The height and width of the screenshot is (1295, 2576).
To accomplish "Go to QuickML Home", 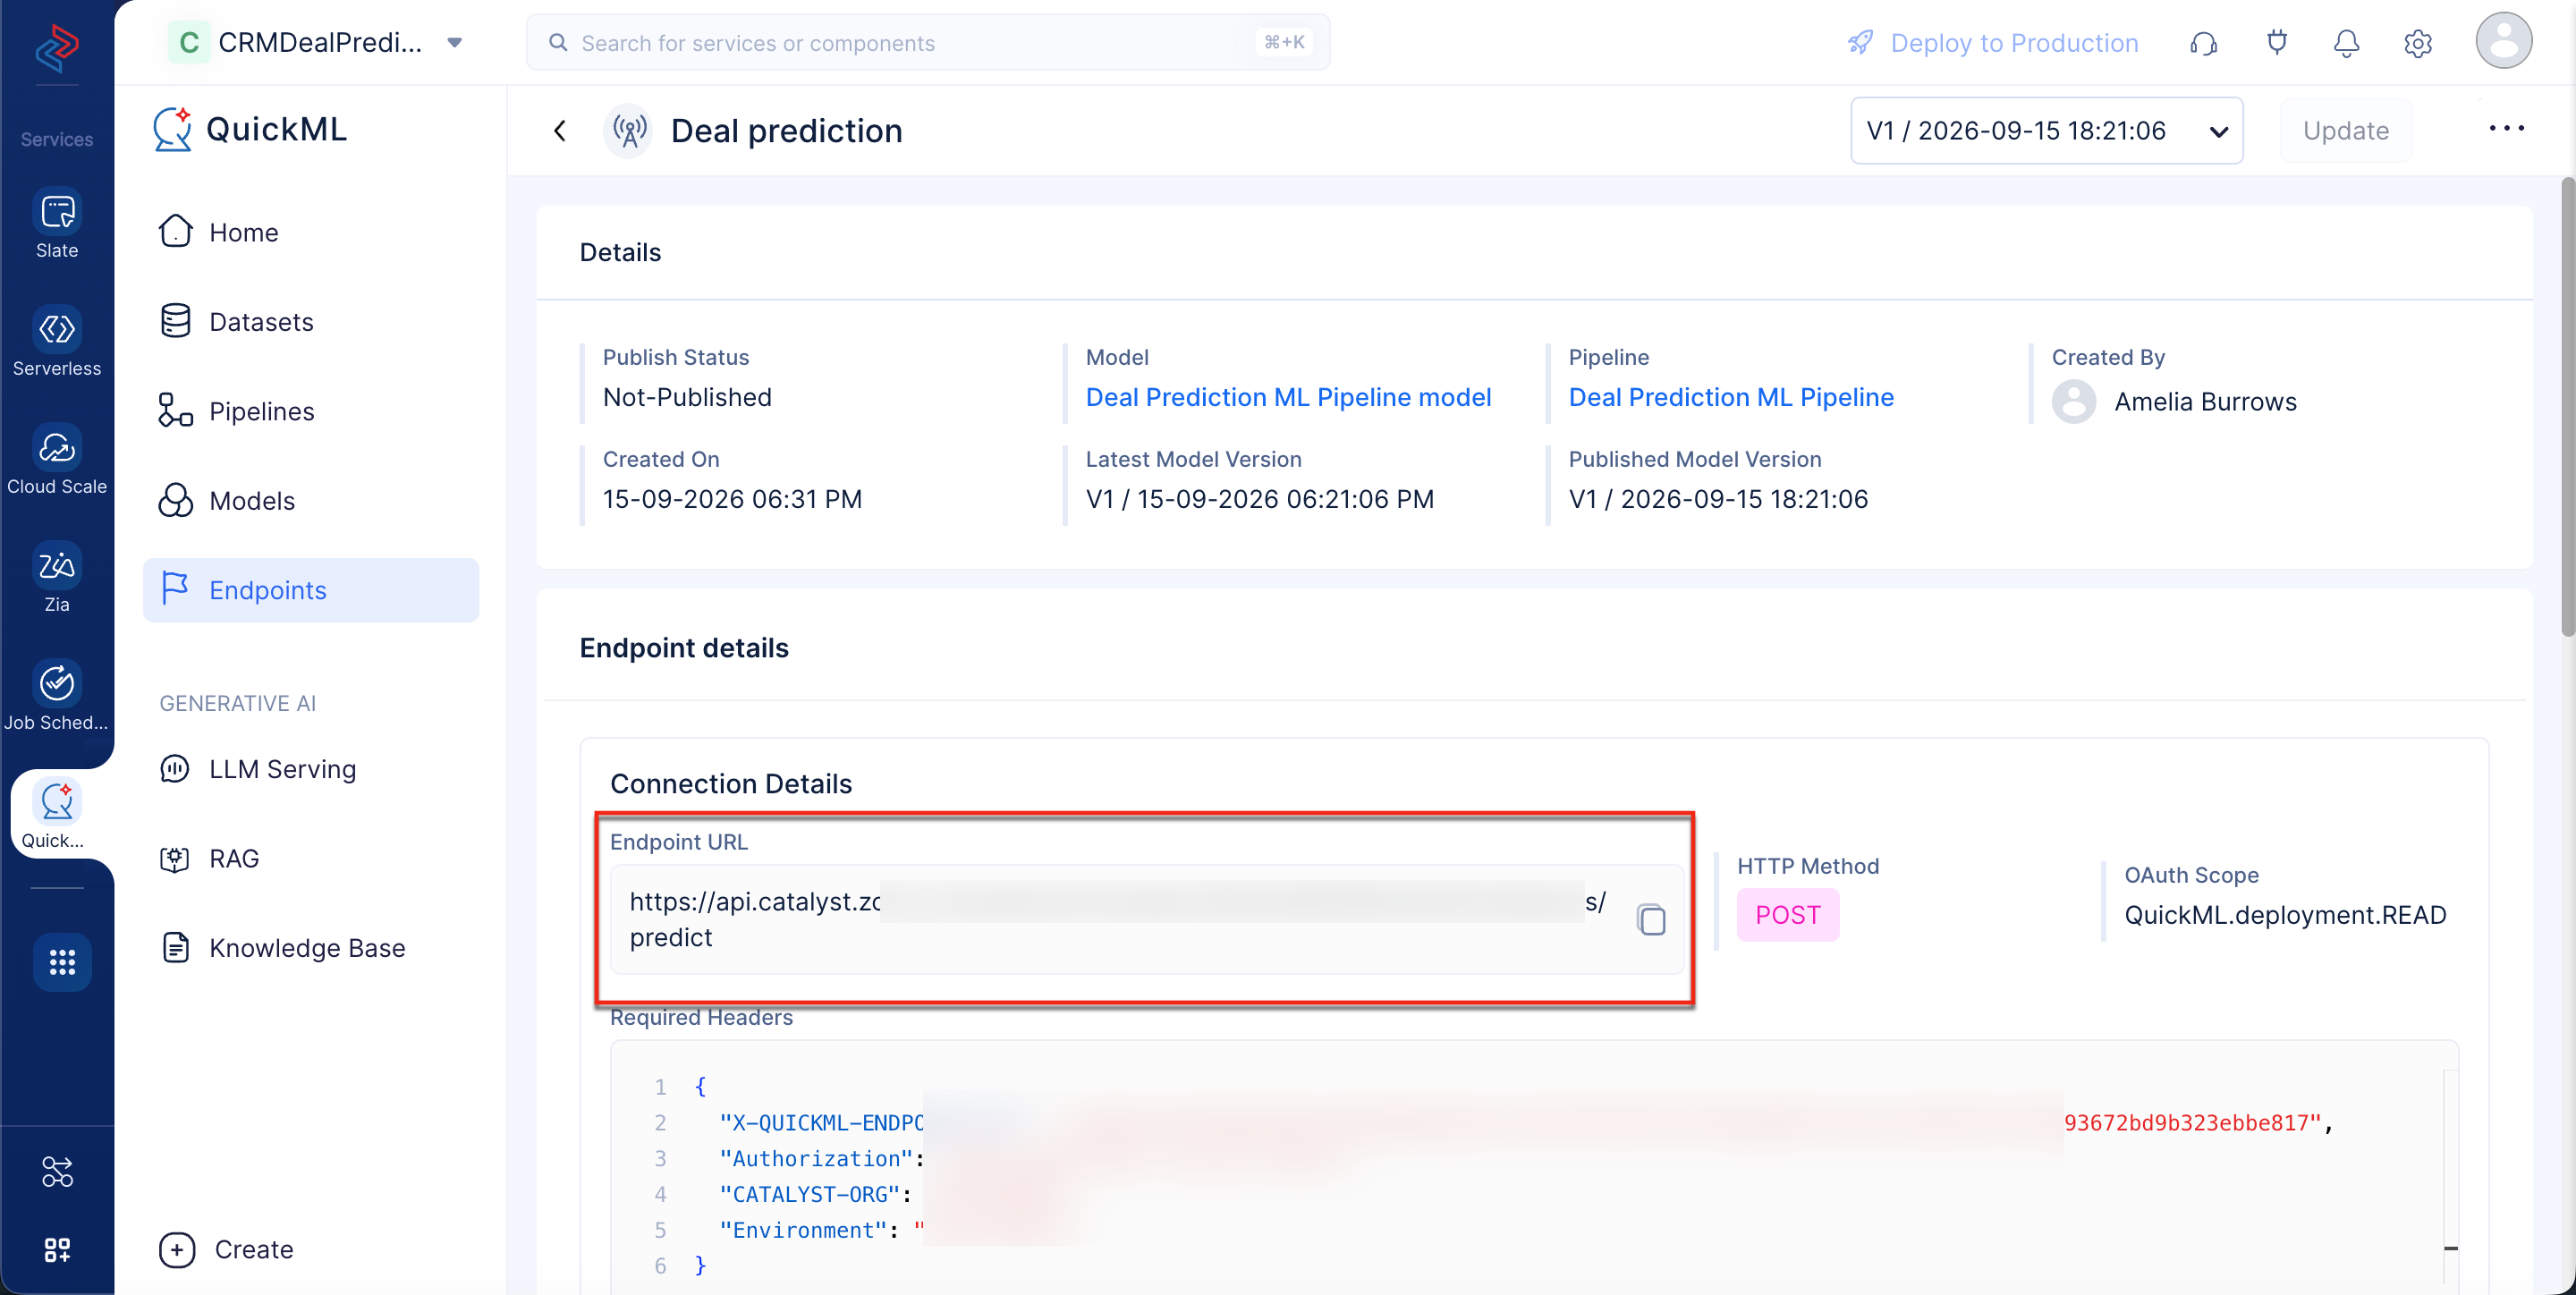I will (x=311, y=232).
